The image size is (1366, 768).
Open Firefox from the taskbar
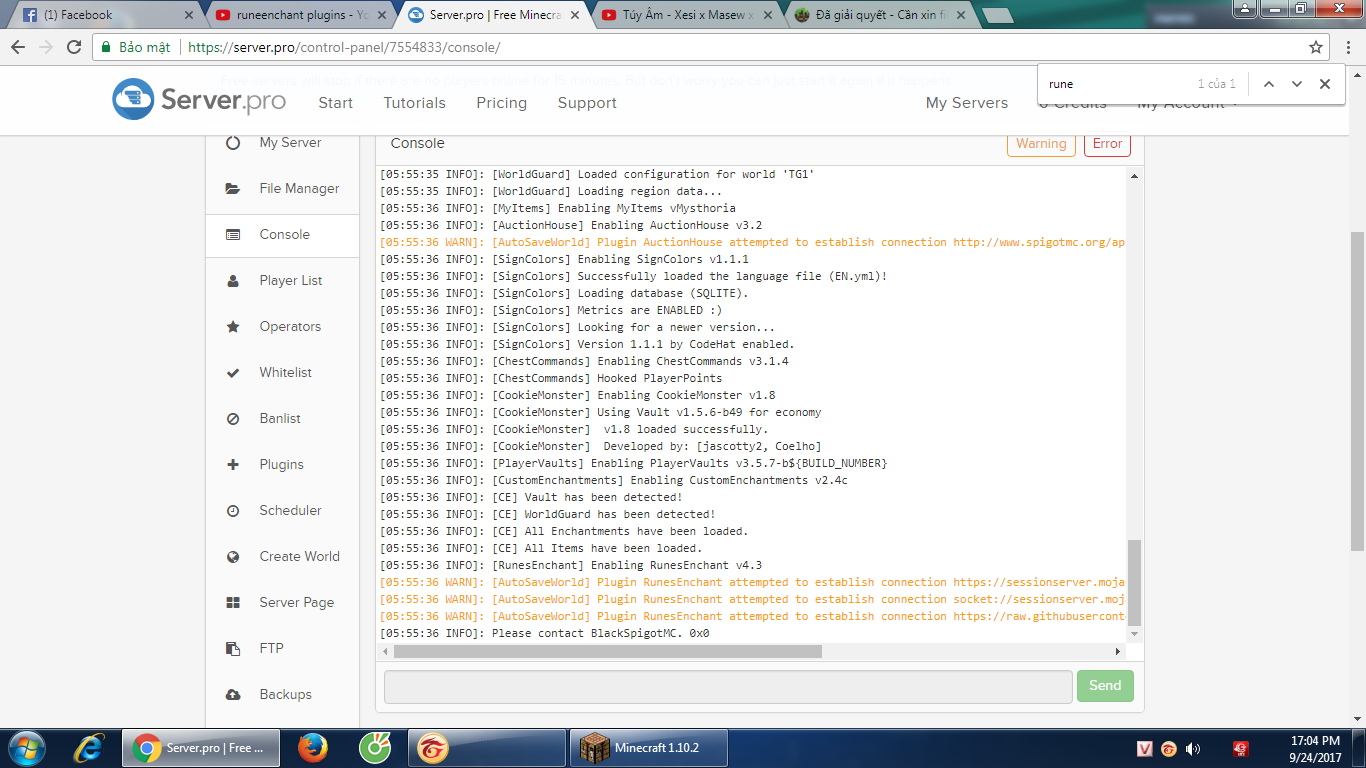click(x=313, y=748)
